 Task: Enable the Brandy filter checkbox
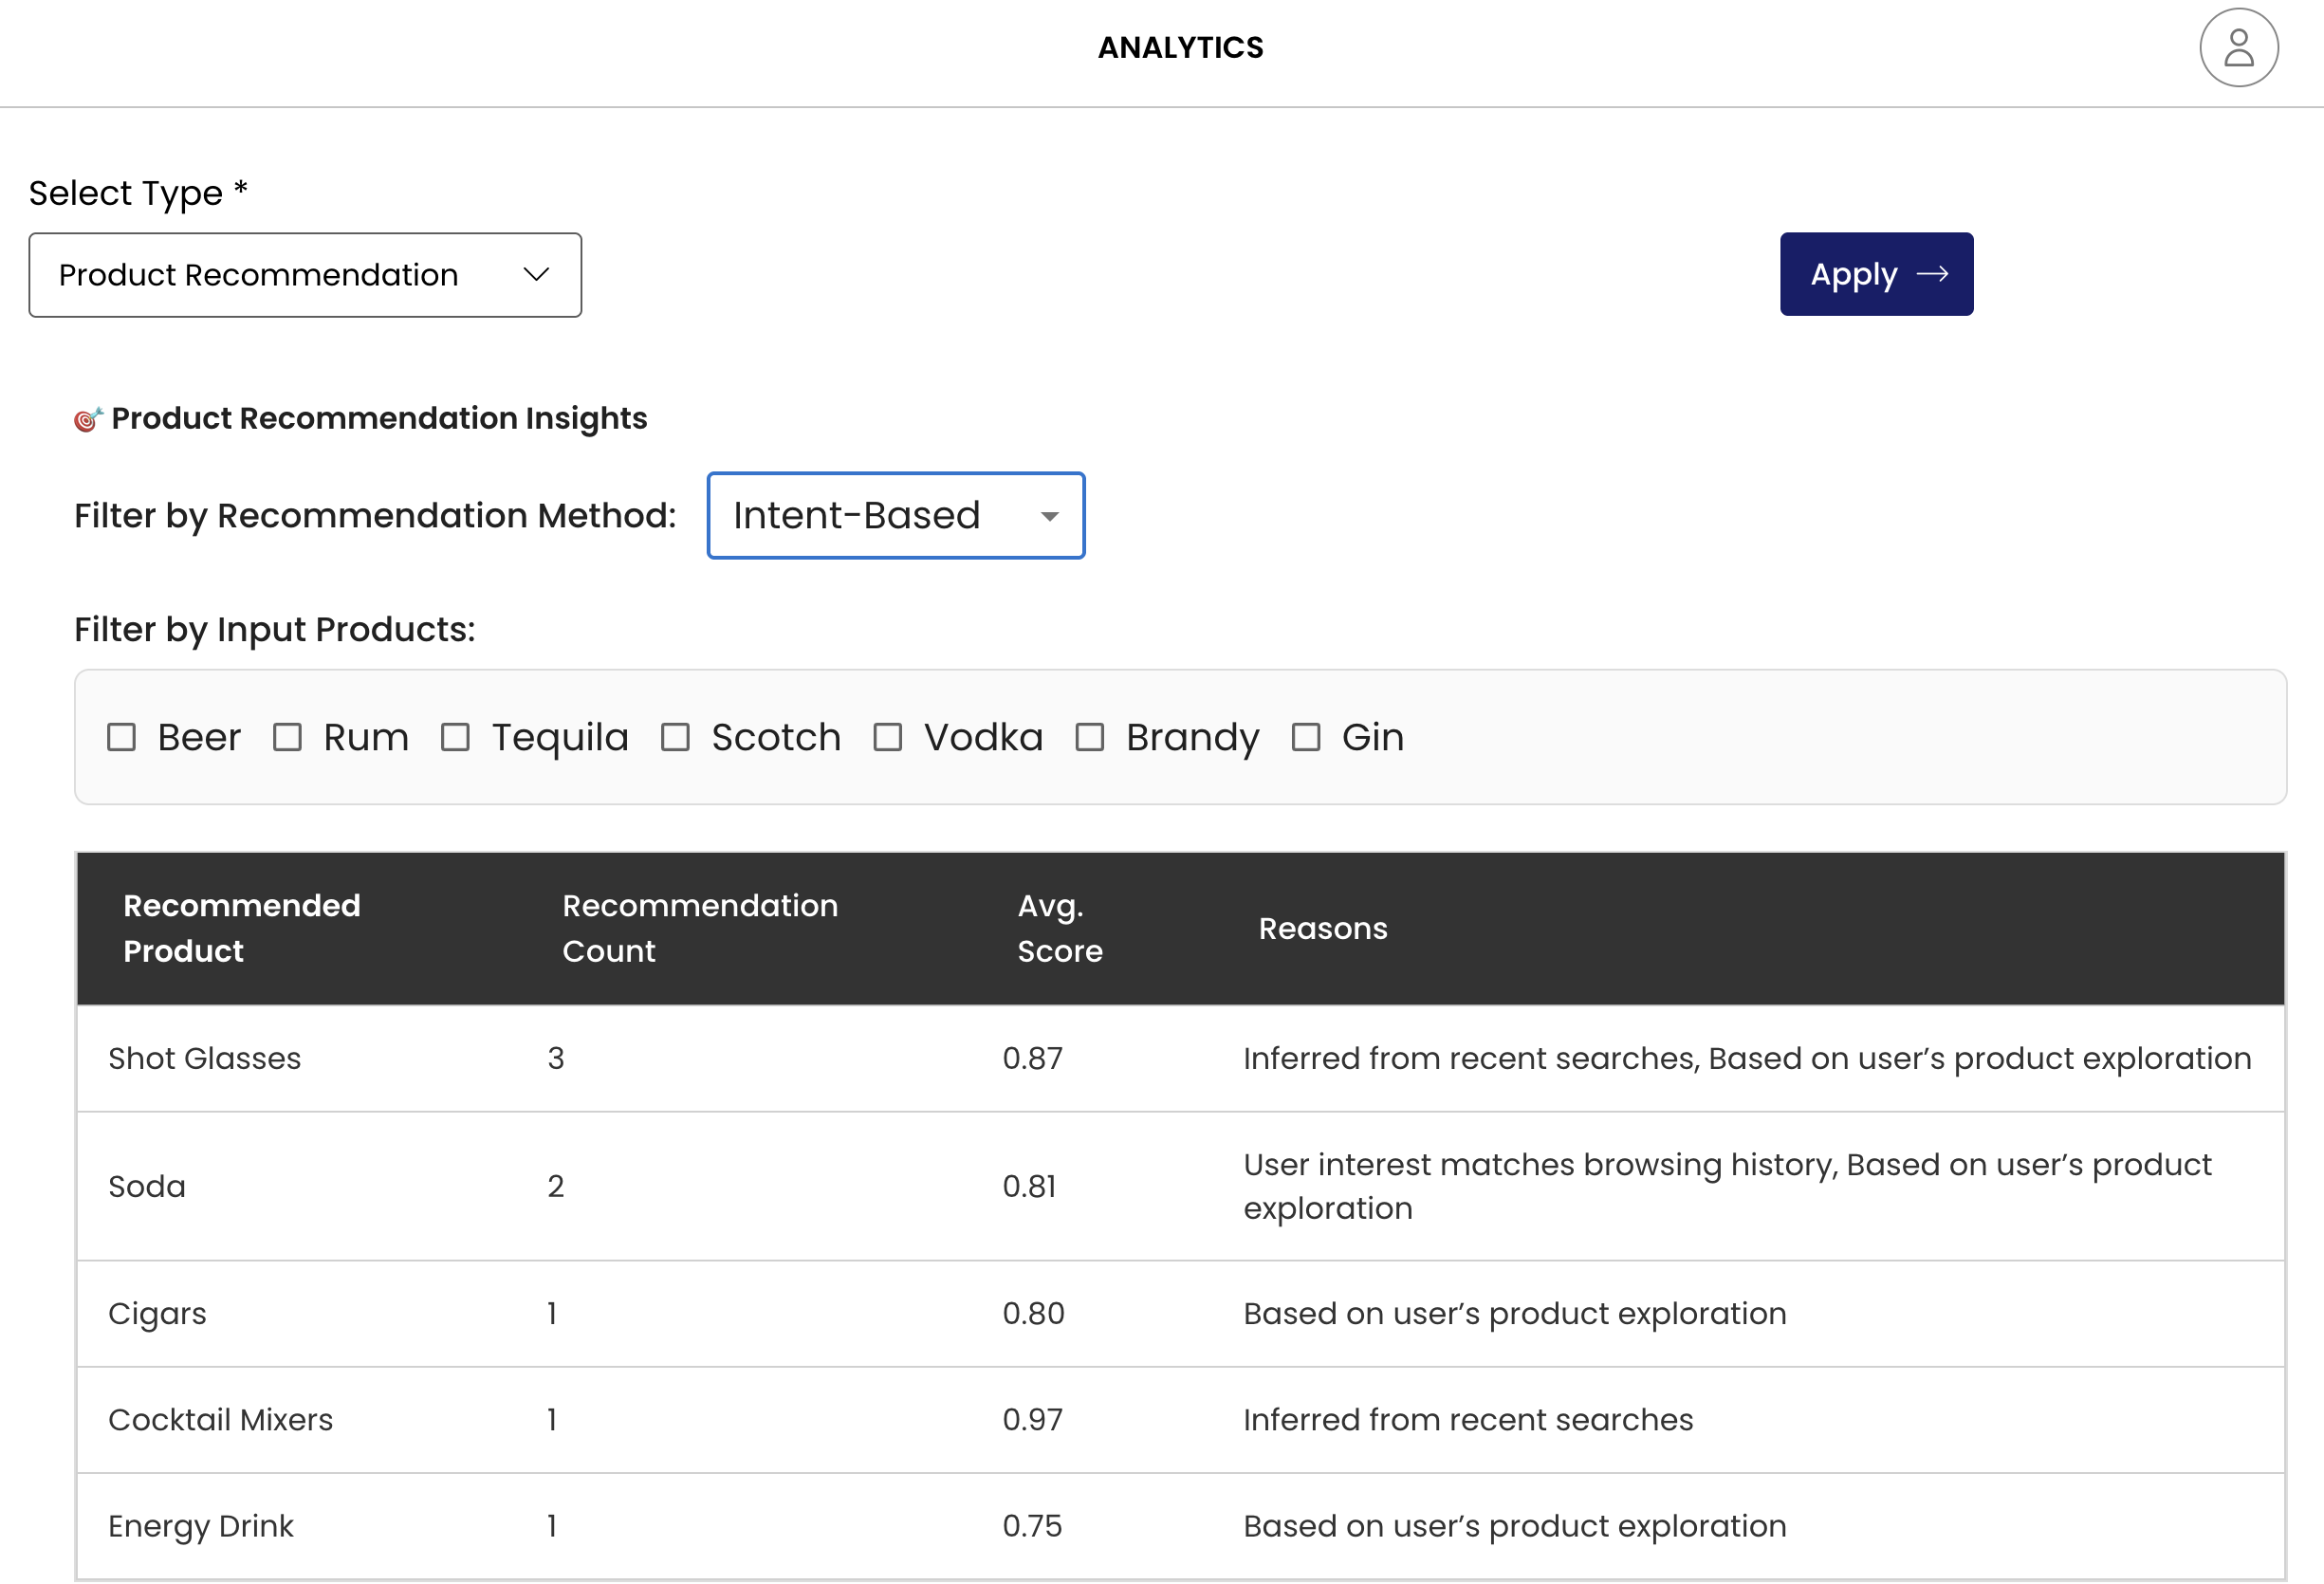click(1089, 737)
